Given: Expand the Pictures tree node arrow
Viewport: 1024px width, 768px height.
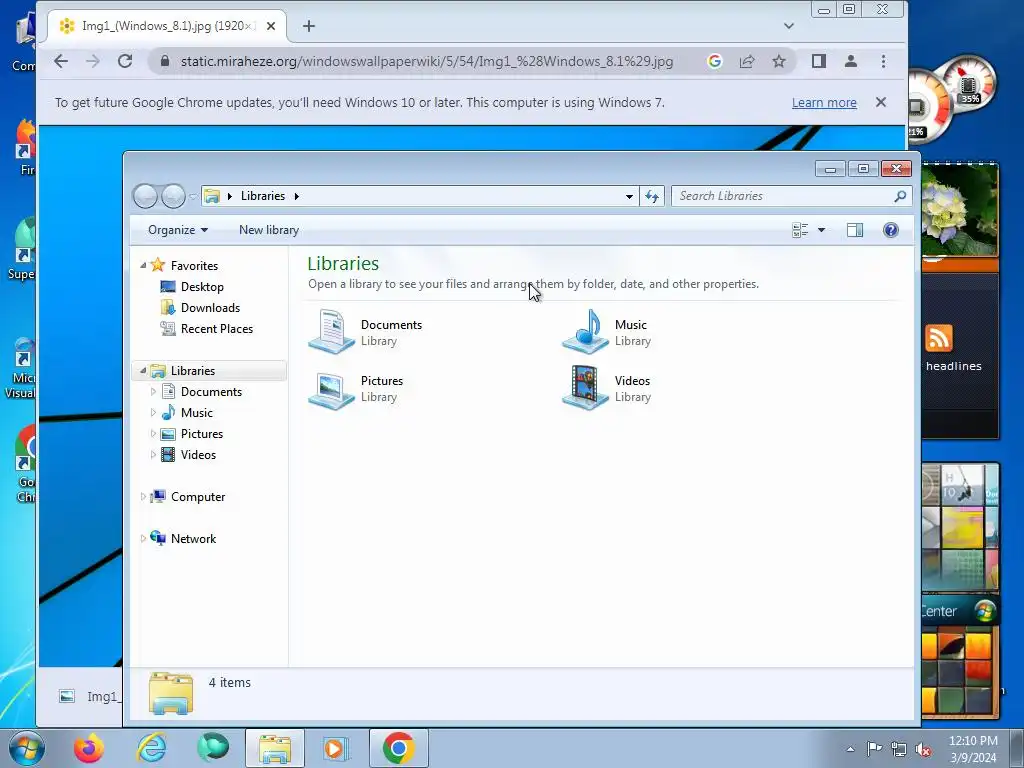Looking at the screenshot, I should tap(153, 434).
